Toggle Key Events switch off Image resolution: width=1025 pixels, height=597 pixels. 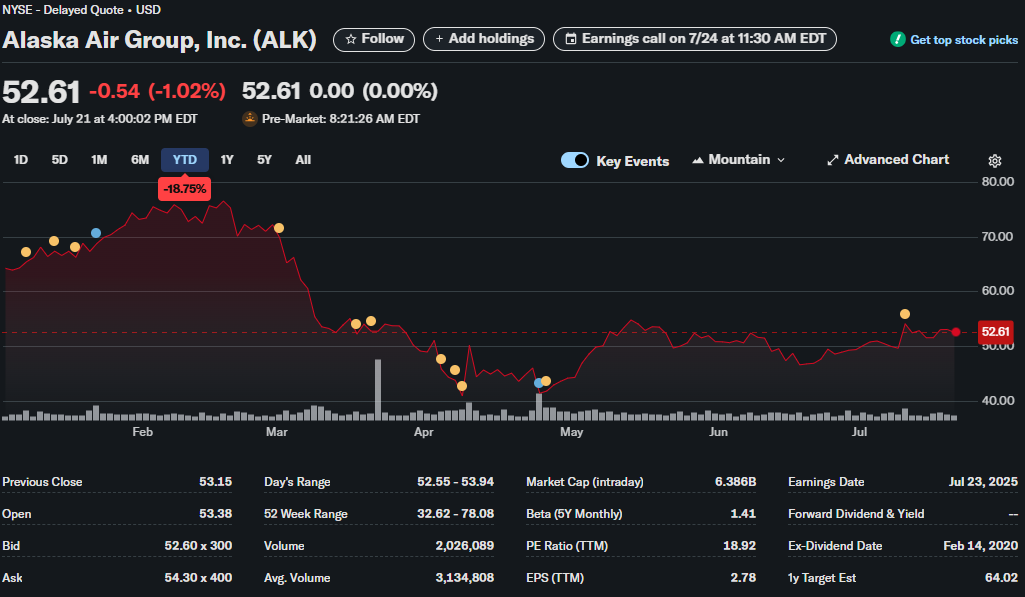click(x=575, y=160)
